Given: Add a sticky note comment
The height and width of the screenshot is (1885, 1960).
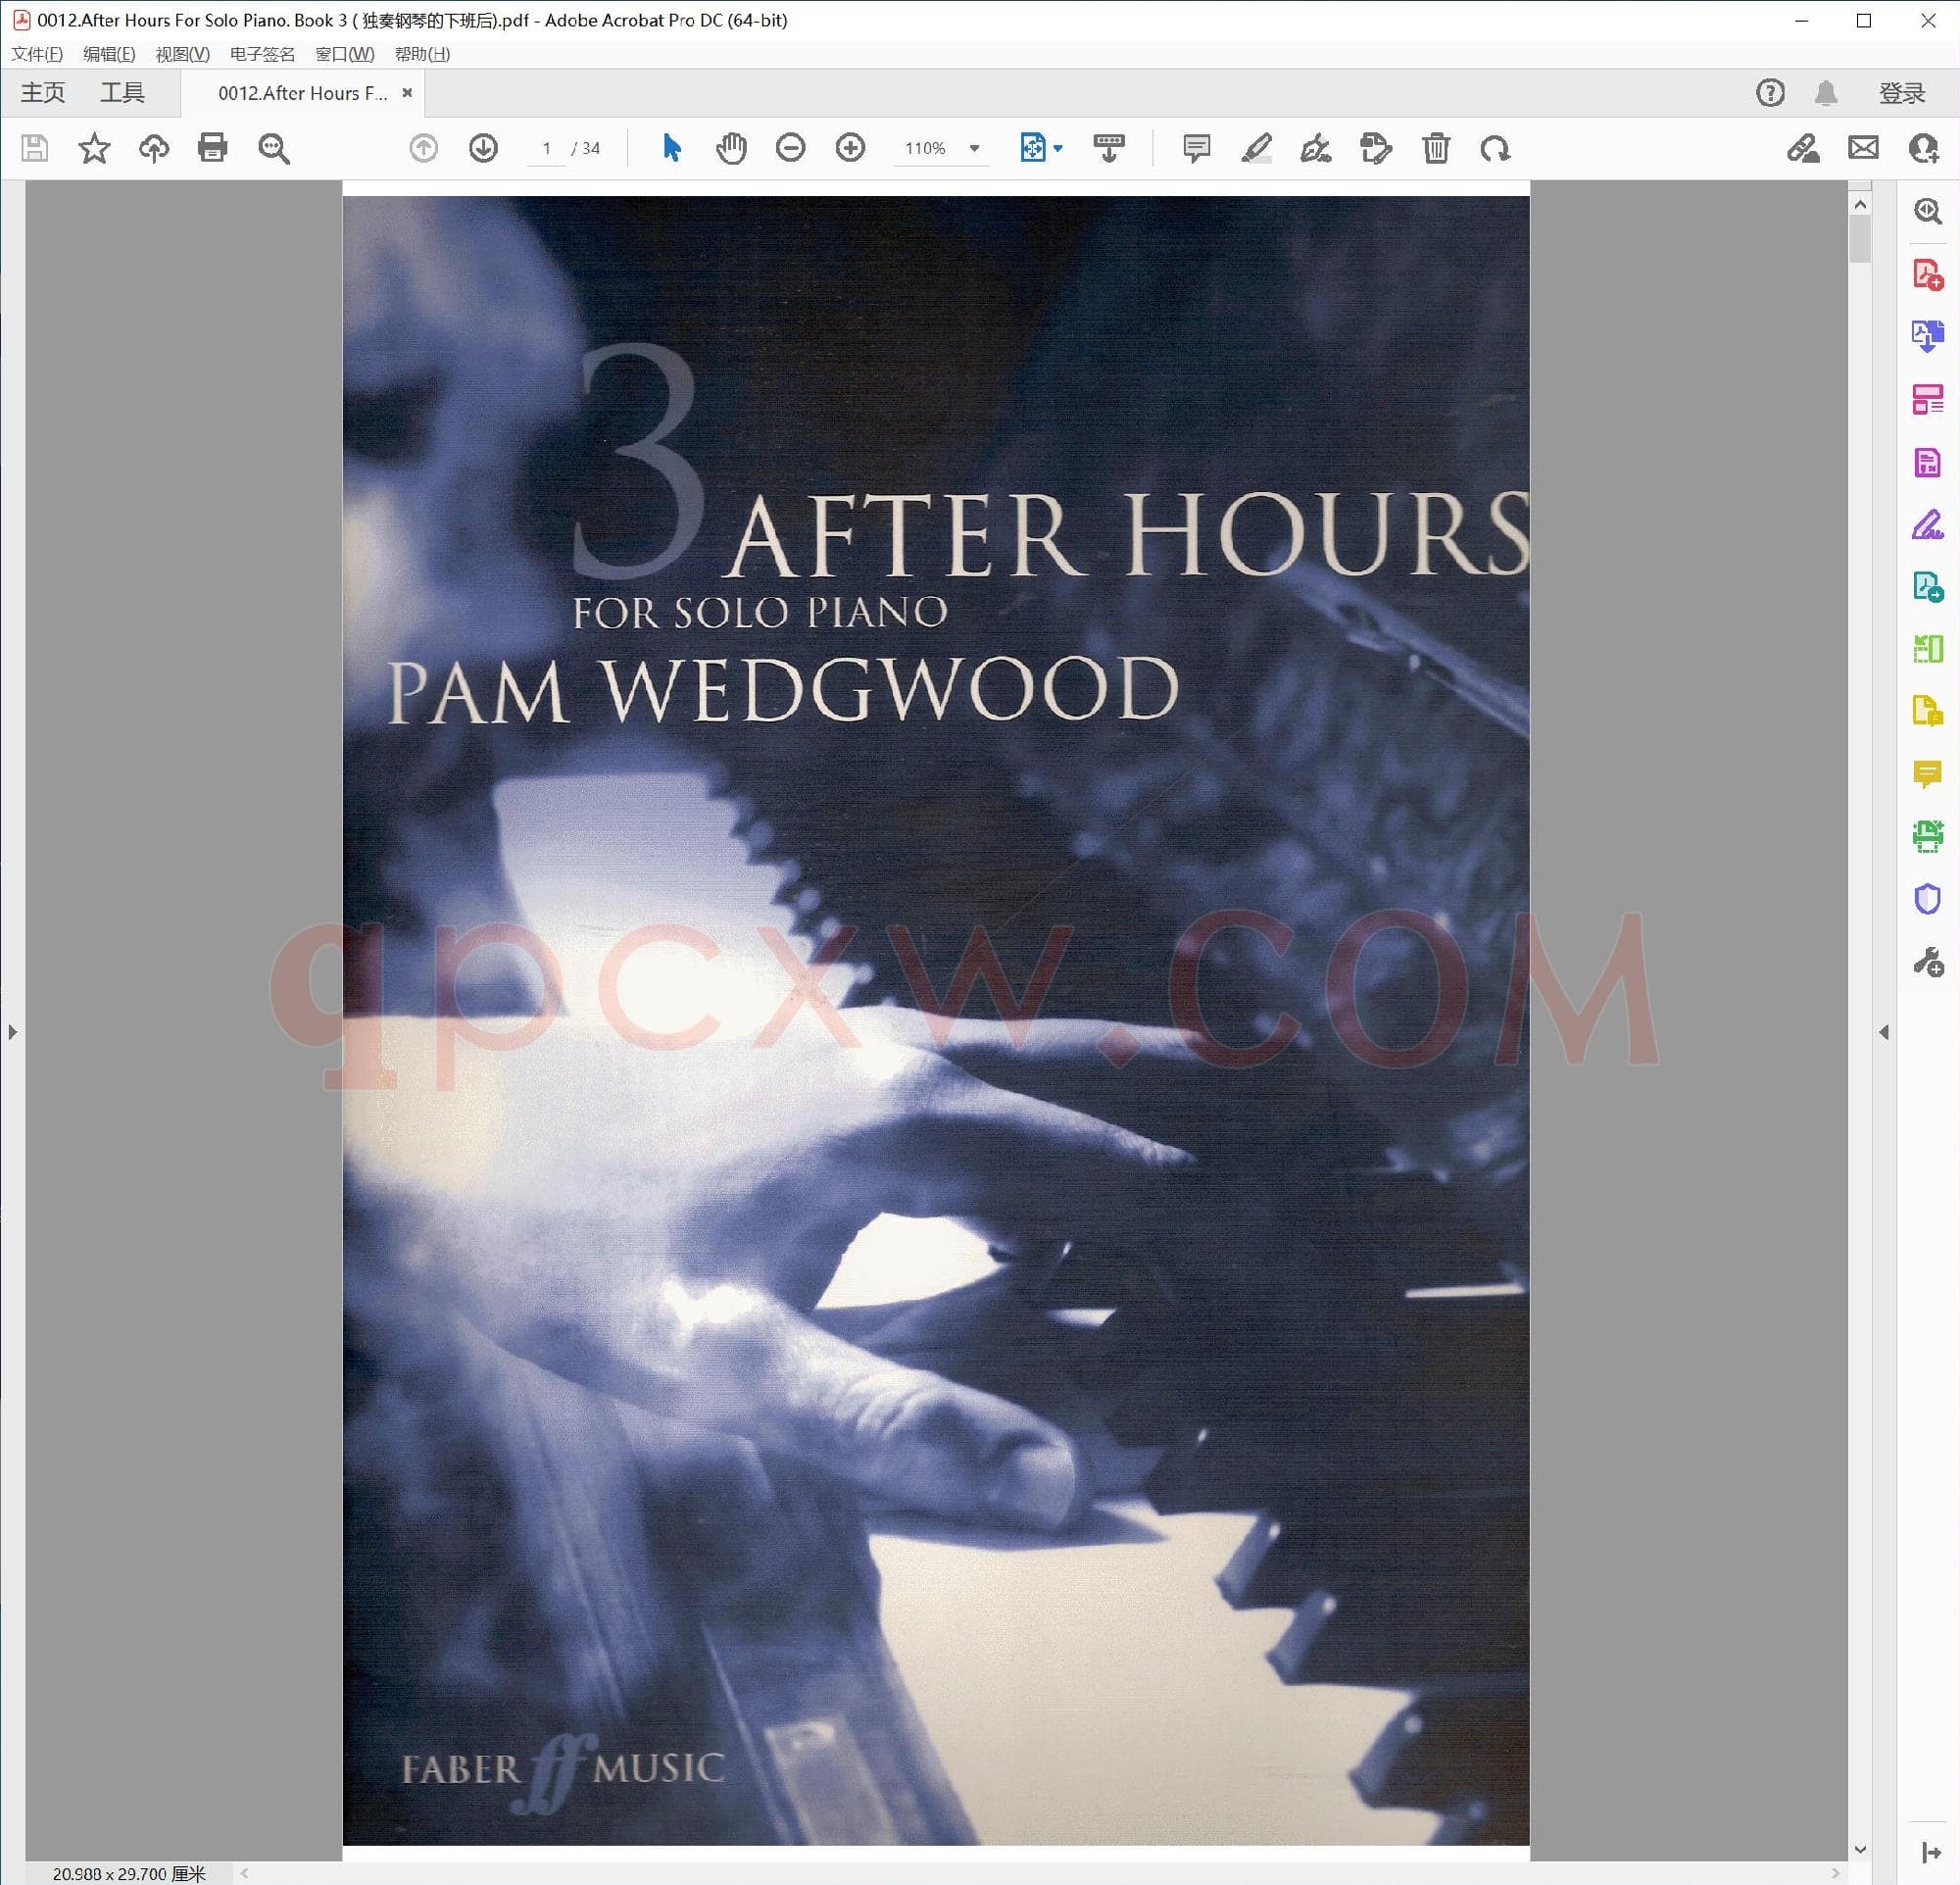Looking at the screenshot, I should click(1195, 148).
